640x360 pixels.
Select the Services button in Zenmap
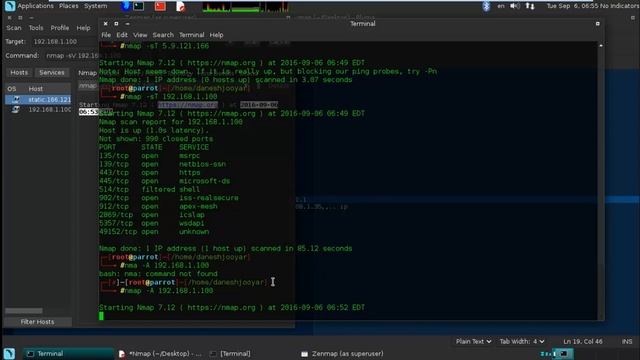(52, 73)
